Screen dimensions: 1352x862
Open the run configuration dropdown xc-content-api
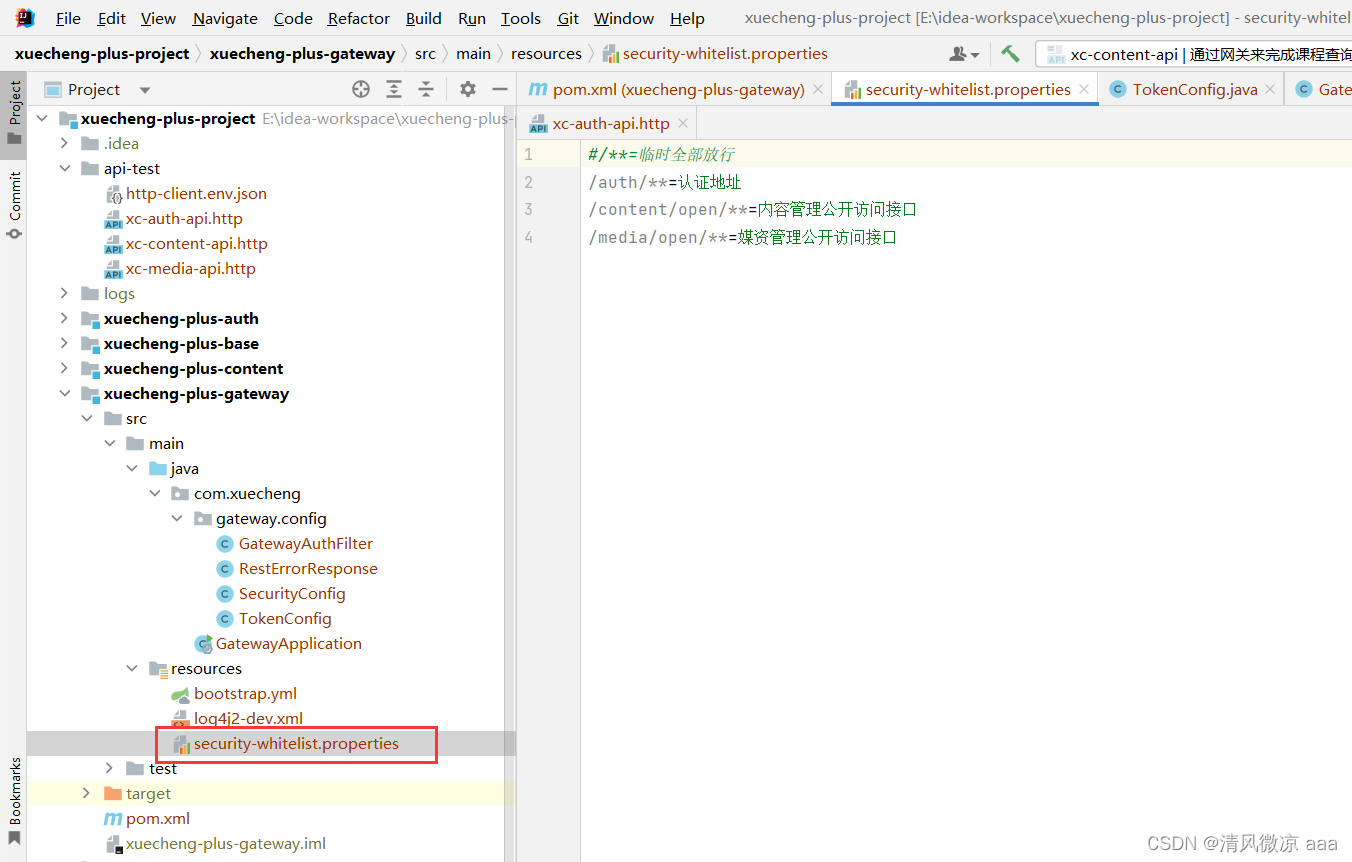coord(1194,54)
